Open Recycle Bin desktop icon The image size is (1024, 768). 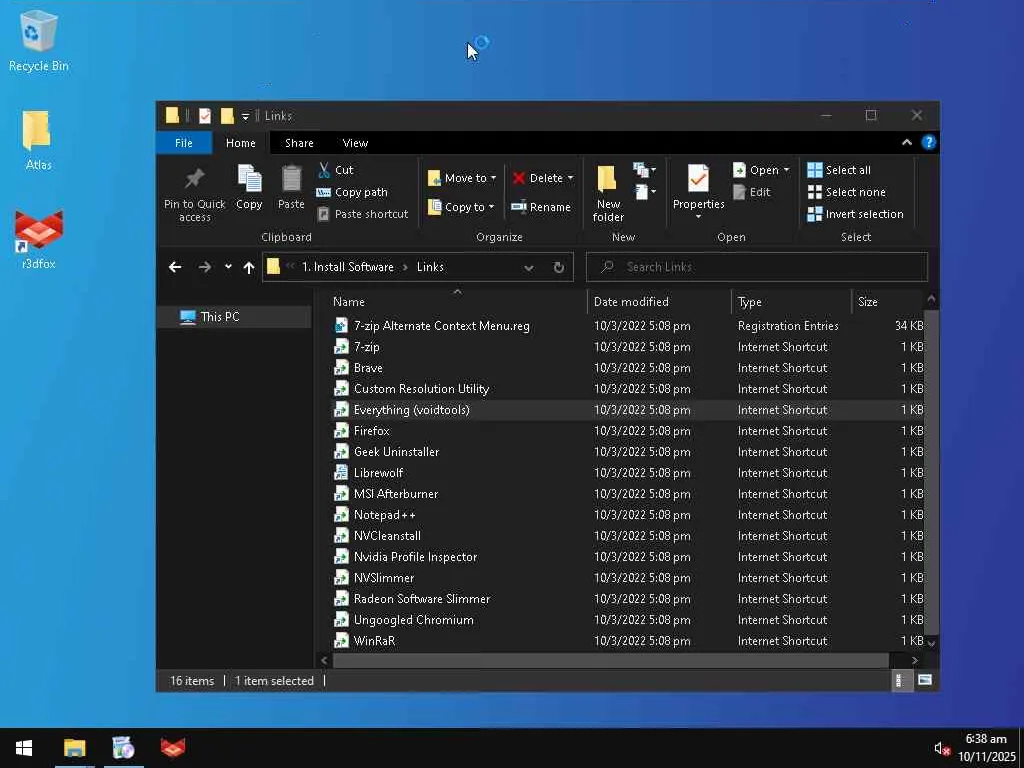(x=39, y=41)
